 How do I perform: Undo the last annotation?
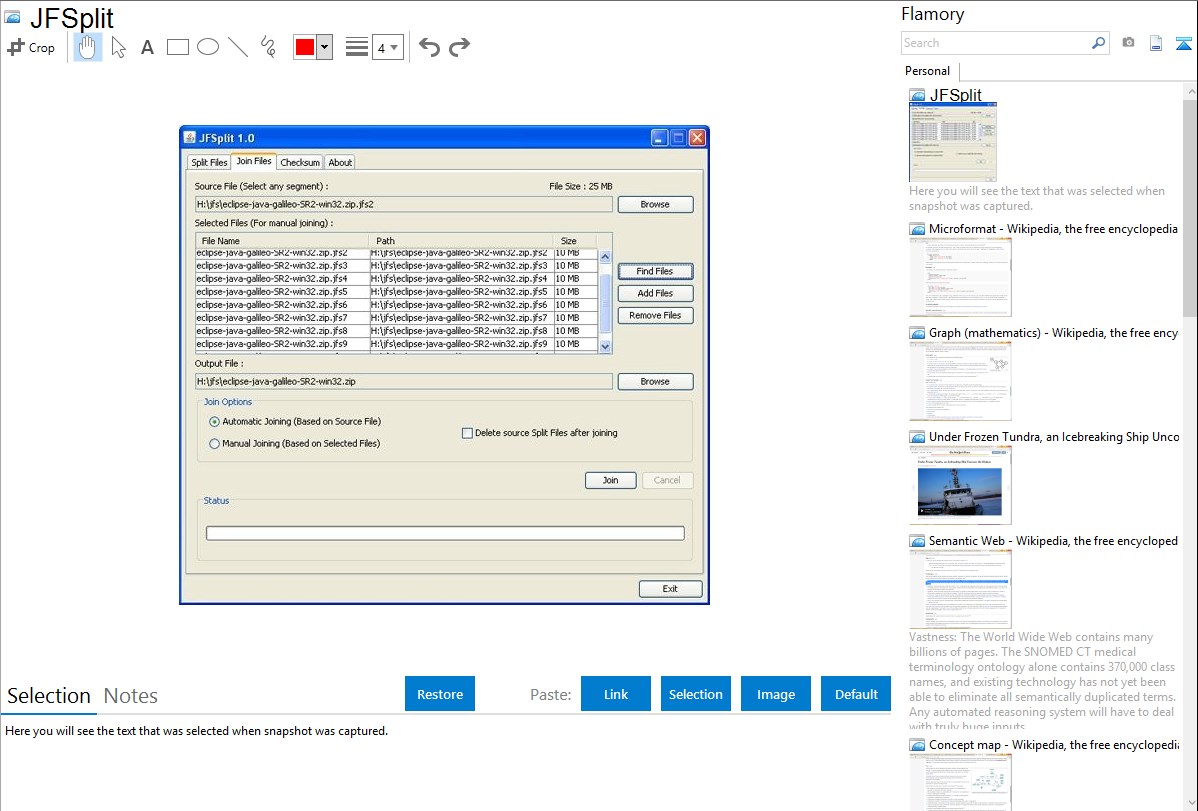click(429, 47)
